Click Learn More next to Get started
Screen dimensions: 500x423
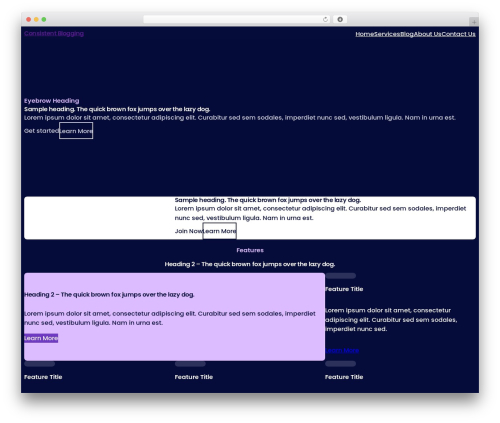point(76,131)
